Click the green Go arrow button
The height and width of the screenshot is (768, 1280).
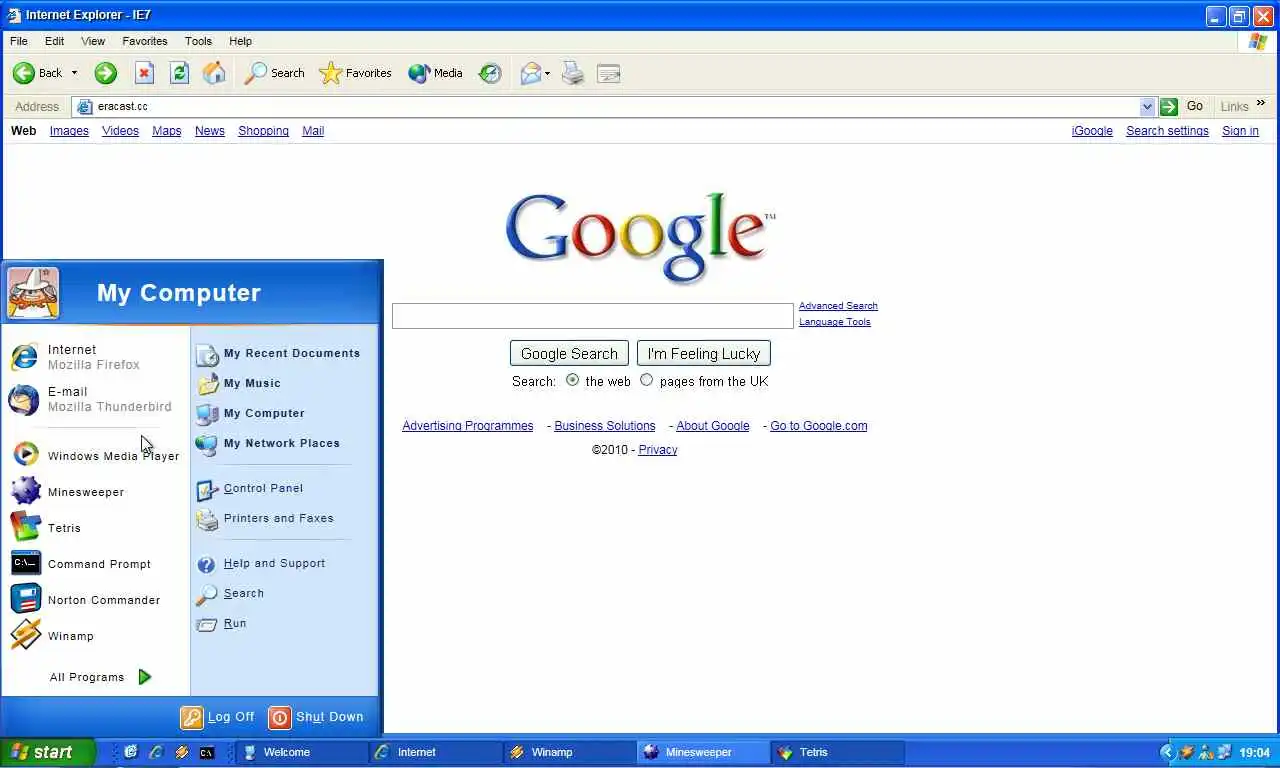[1168, 106]
